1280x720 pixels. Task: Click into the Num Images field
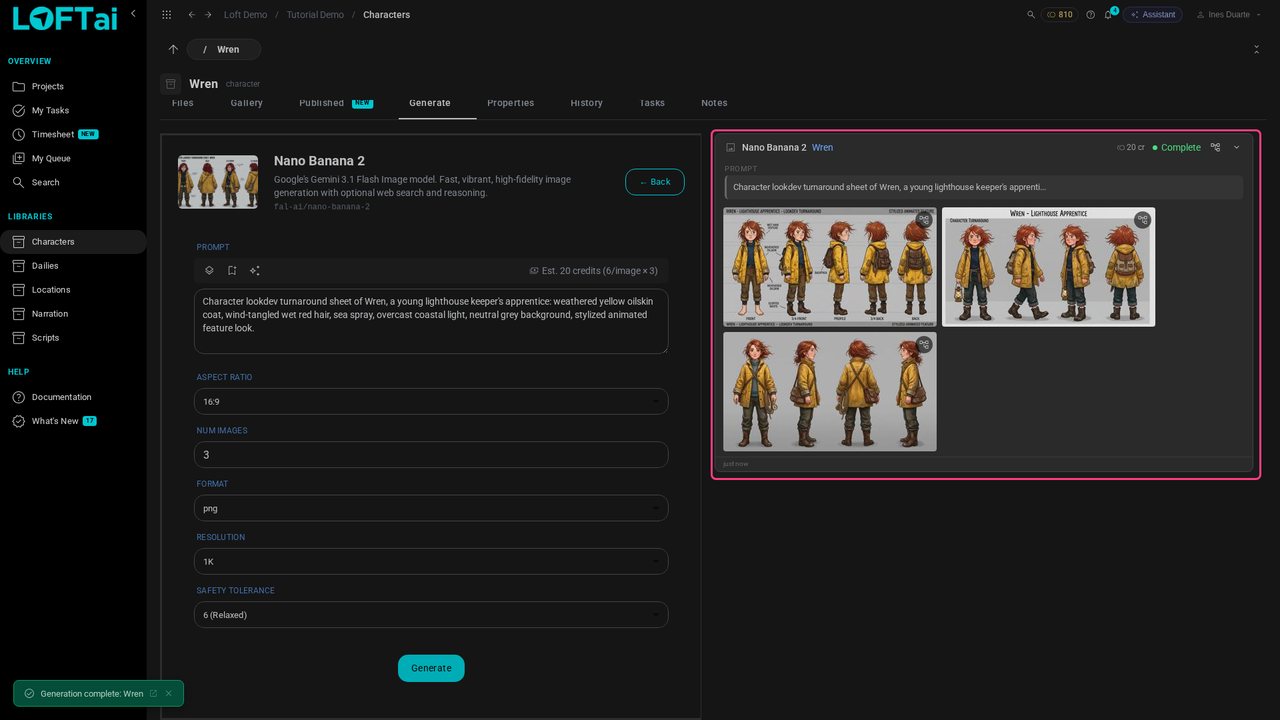[431, 454]
